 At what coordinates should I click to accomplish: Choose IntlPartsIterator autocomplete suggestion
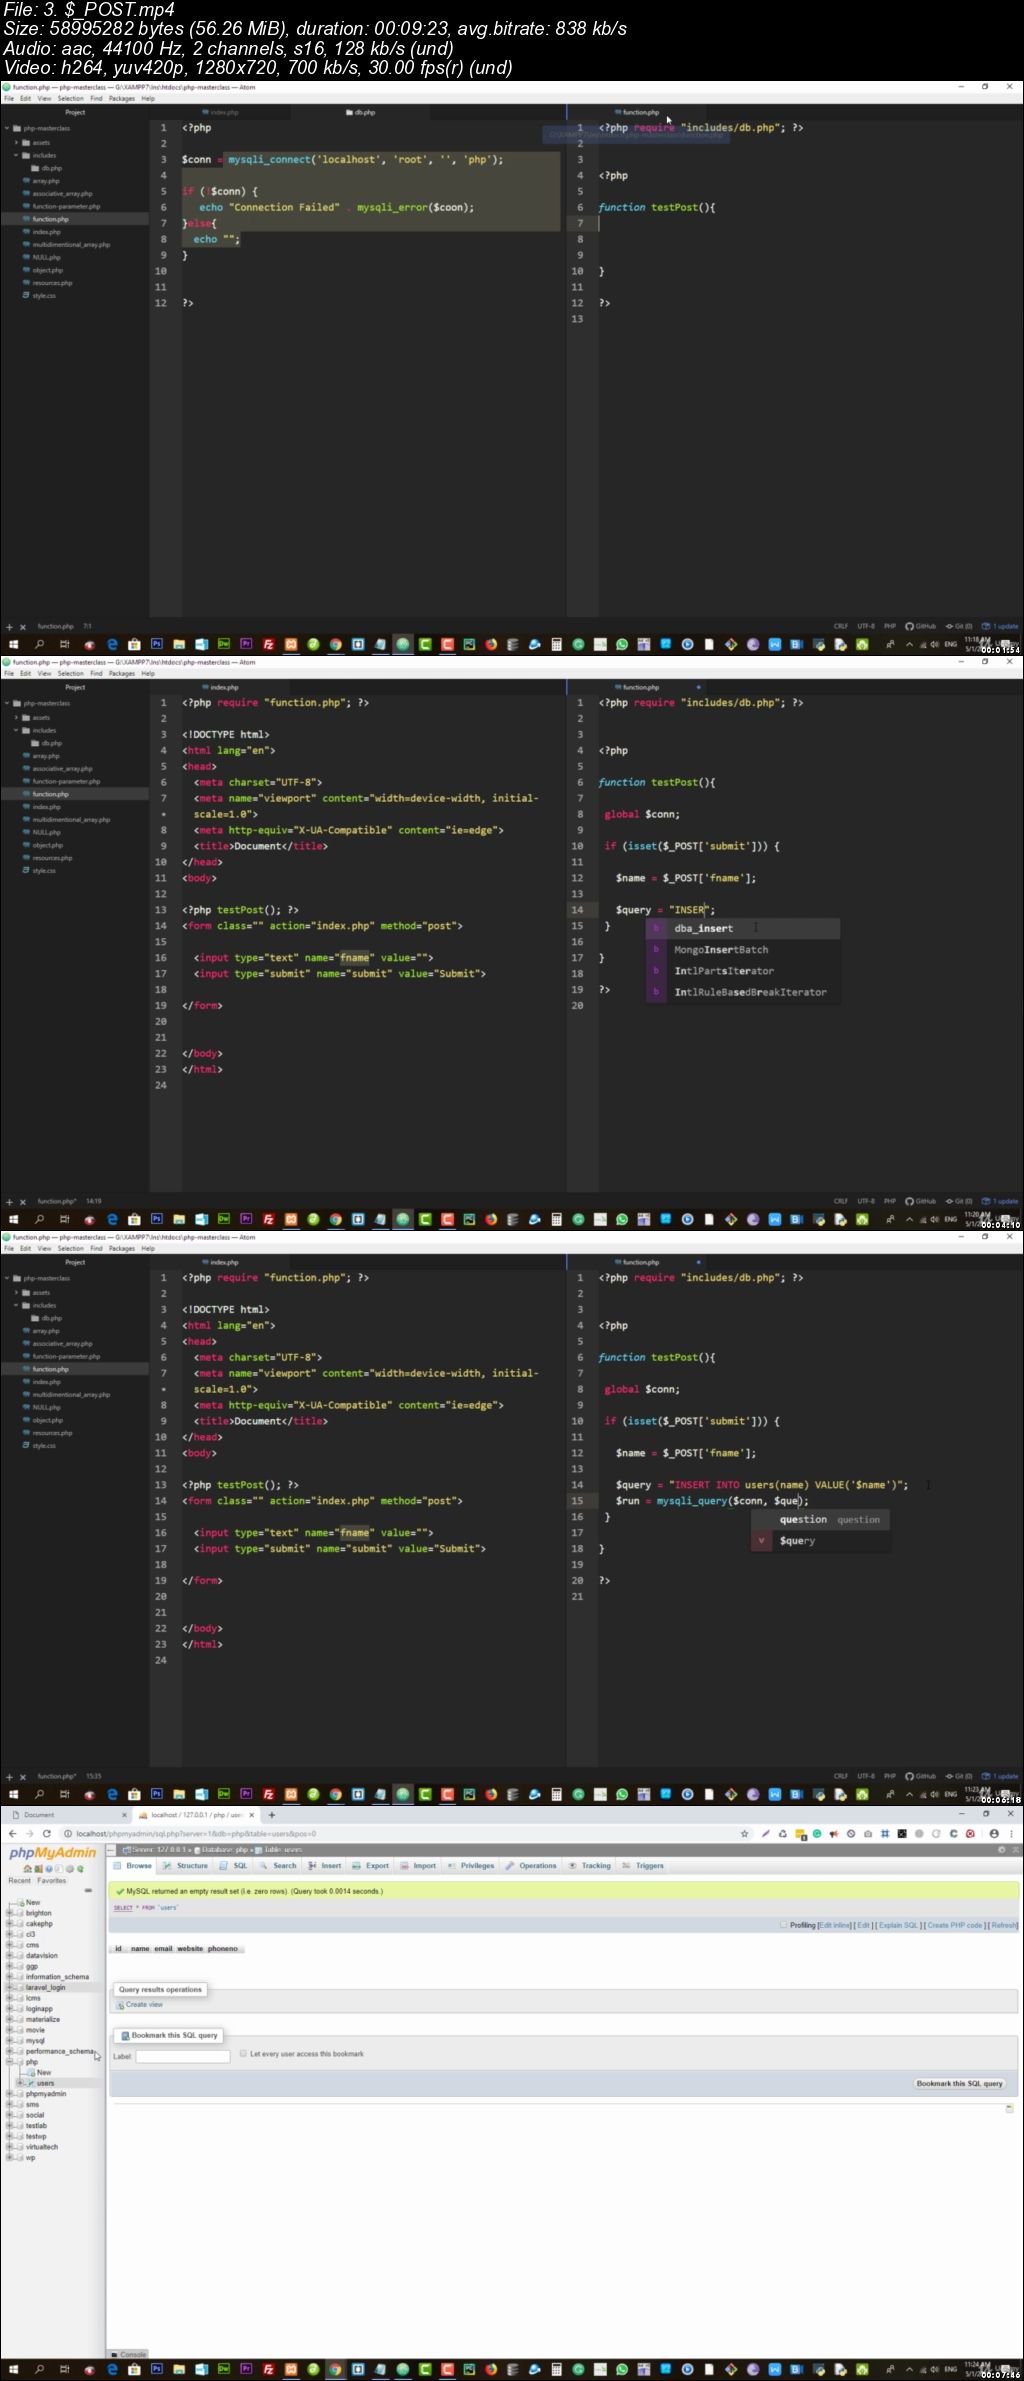[742, 971]
